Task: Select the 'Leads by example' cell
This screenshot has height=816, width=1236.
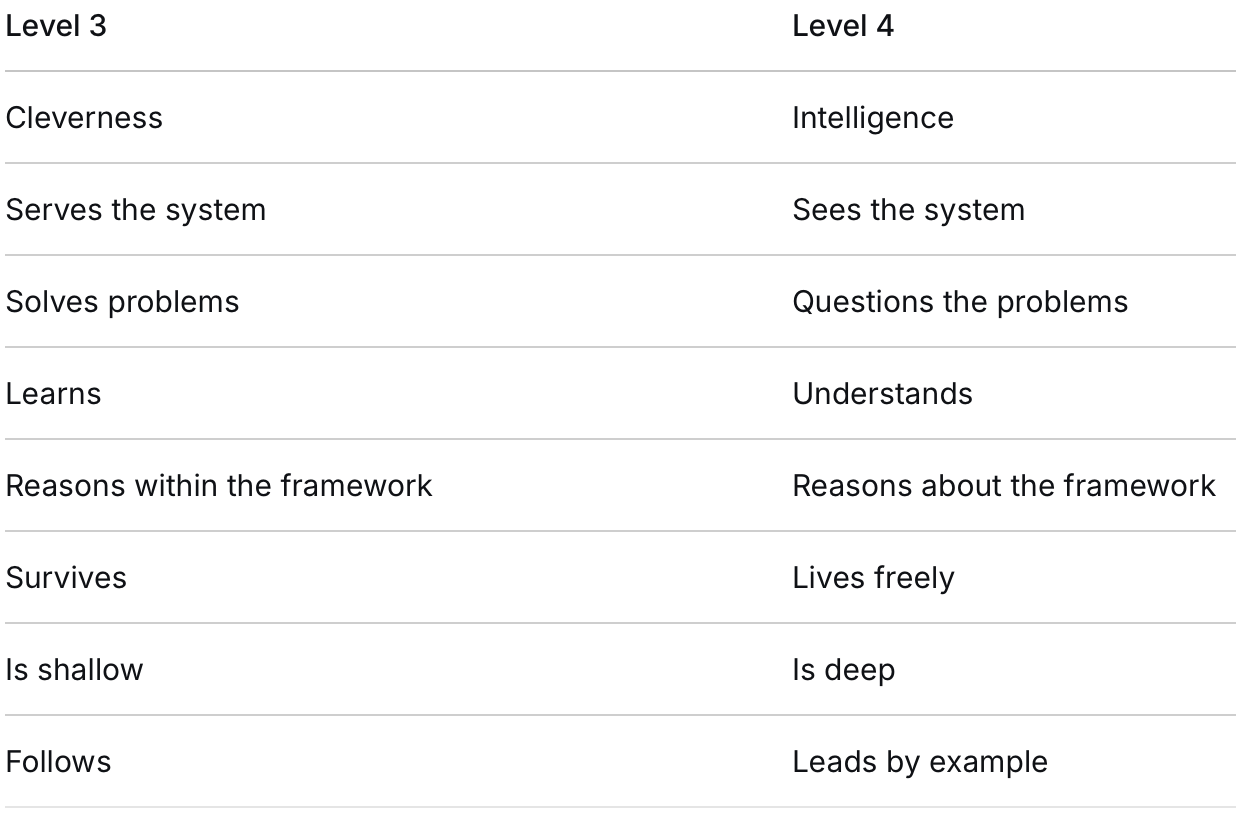Action: 920,762
